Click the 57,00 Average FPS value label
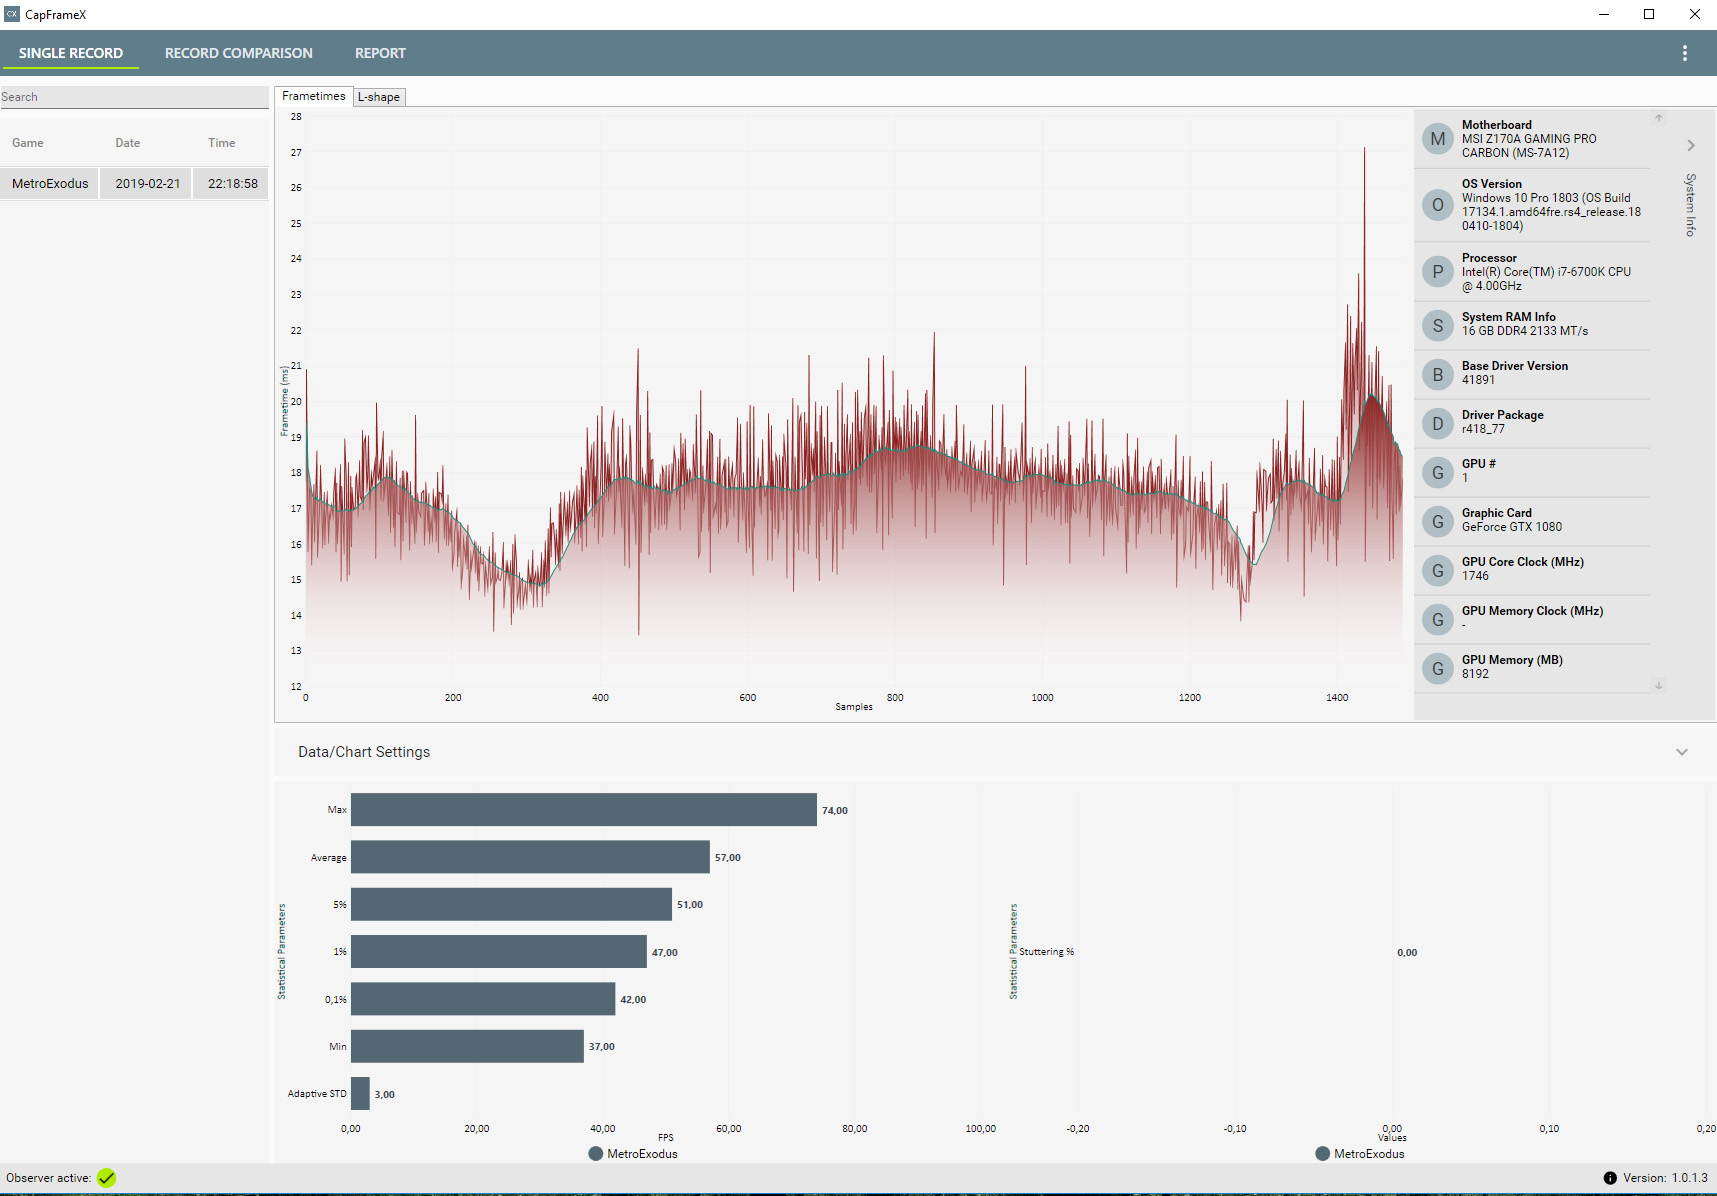 click(x=728, y=858)
